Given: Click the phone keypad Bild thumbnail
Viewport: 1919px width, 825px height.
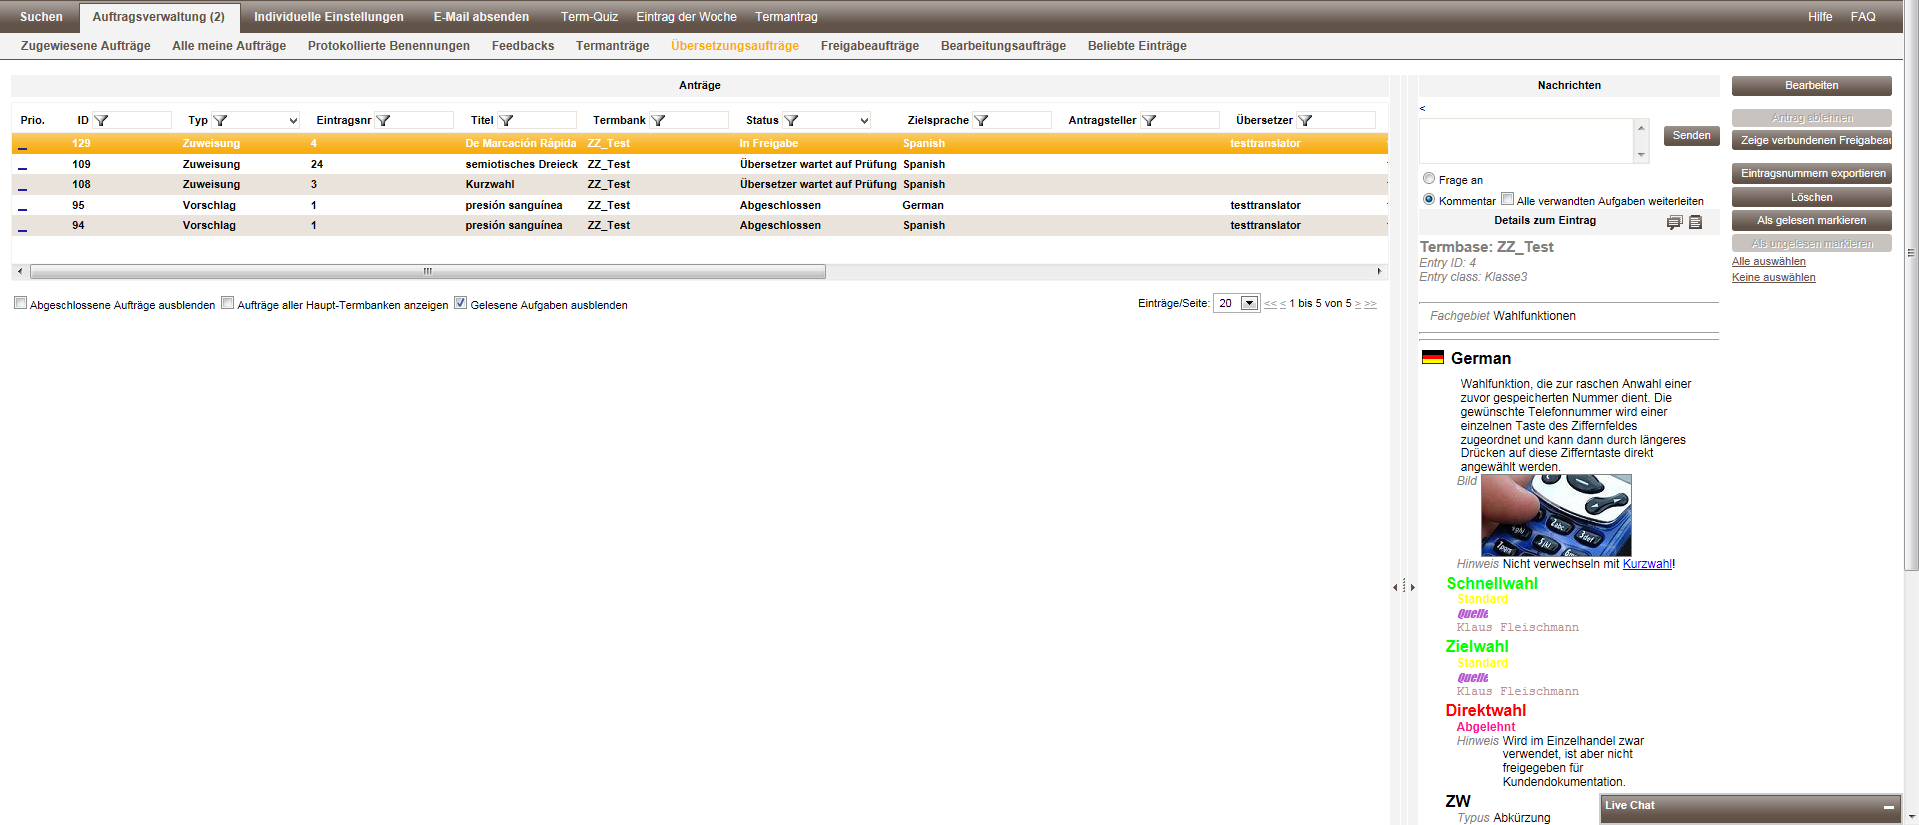Looking at the screenshot, I should tap(1556, 515).
